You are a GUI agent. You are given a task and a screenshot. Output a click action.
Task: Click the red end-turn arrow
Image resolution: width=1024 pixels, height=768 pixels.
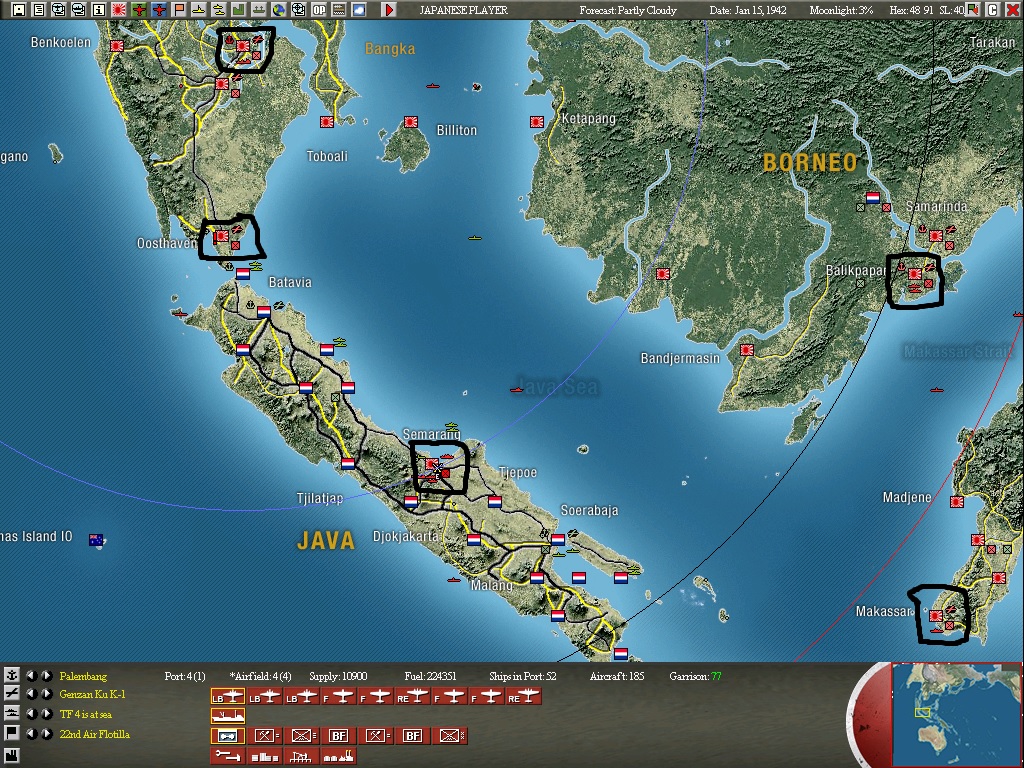[x=389, y=10]
